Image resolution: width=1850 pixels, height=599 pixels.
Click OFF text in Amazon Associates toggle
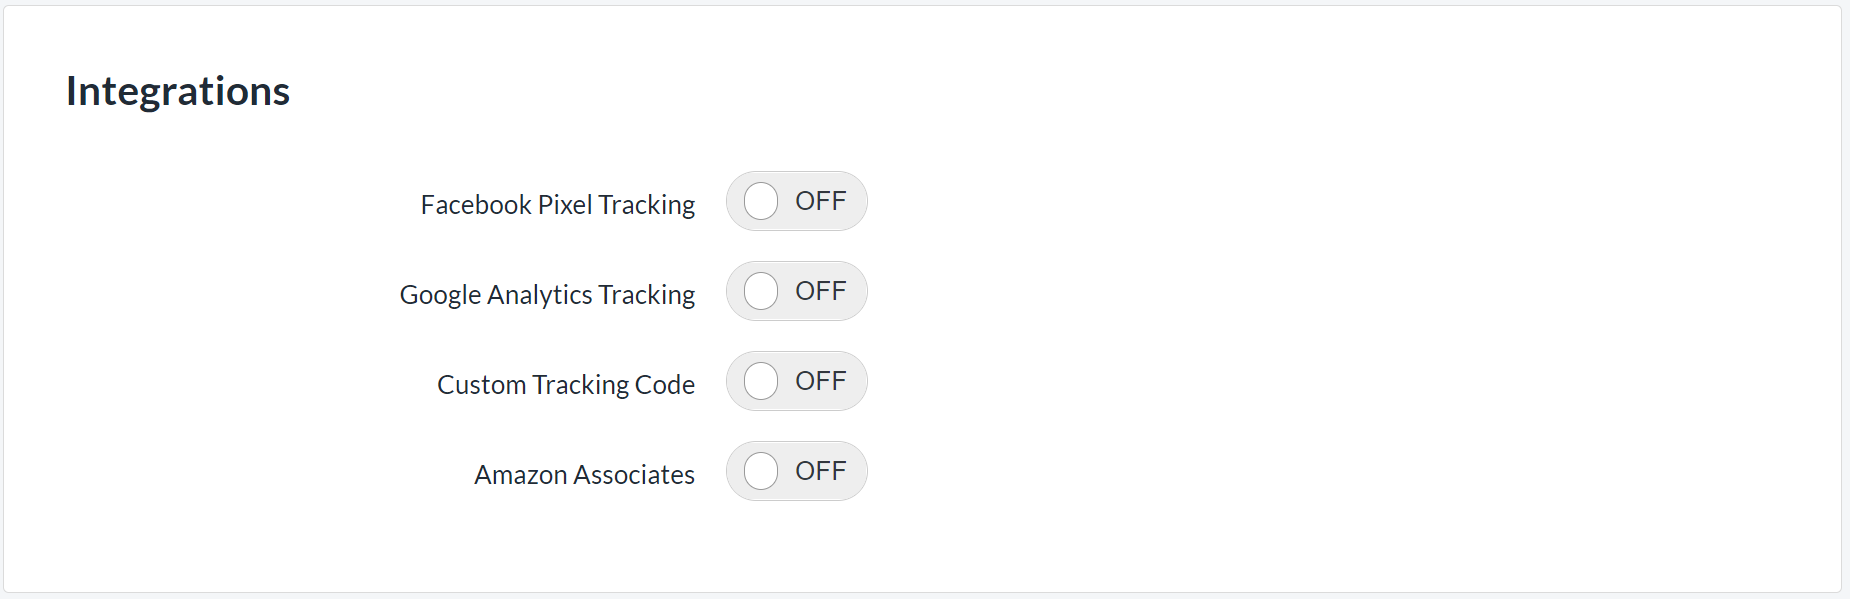(820, 471)
